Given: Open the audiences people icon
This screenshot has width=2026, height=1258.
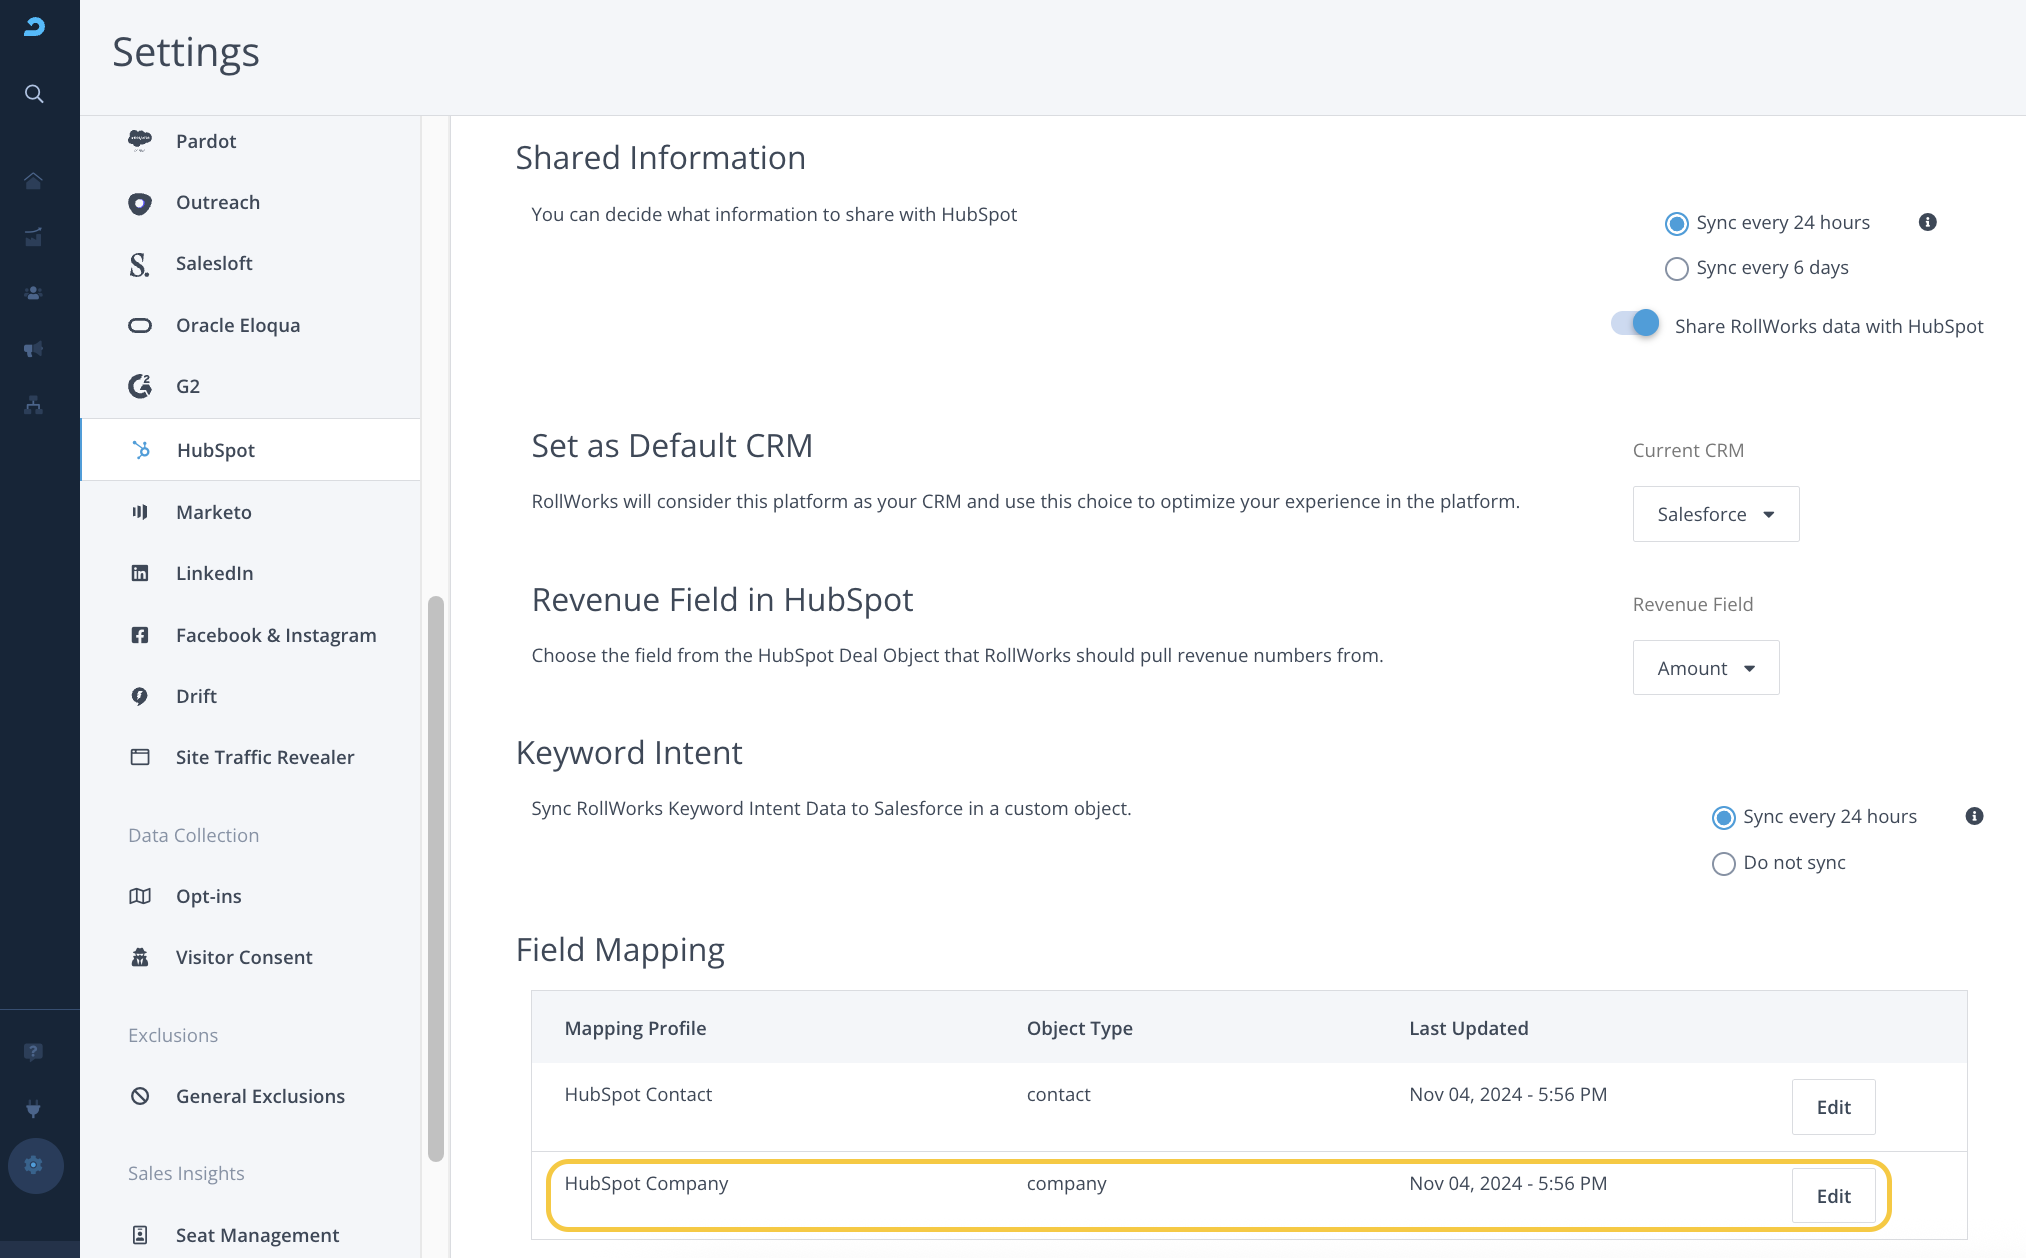Looking at the screenshot, I should [33, 293].
